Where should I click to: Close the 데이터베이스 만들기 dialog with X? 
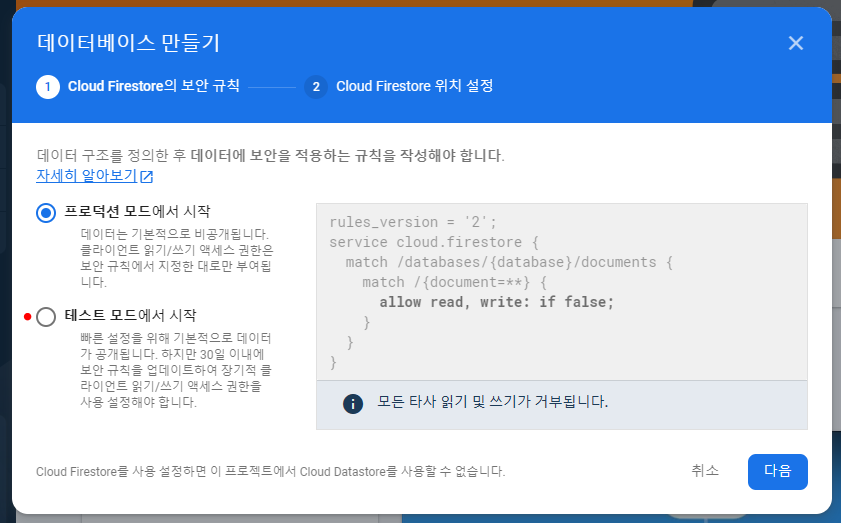point(795,43)
